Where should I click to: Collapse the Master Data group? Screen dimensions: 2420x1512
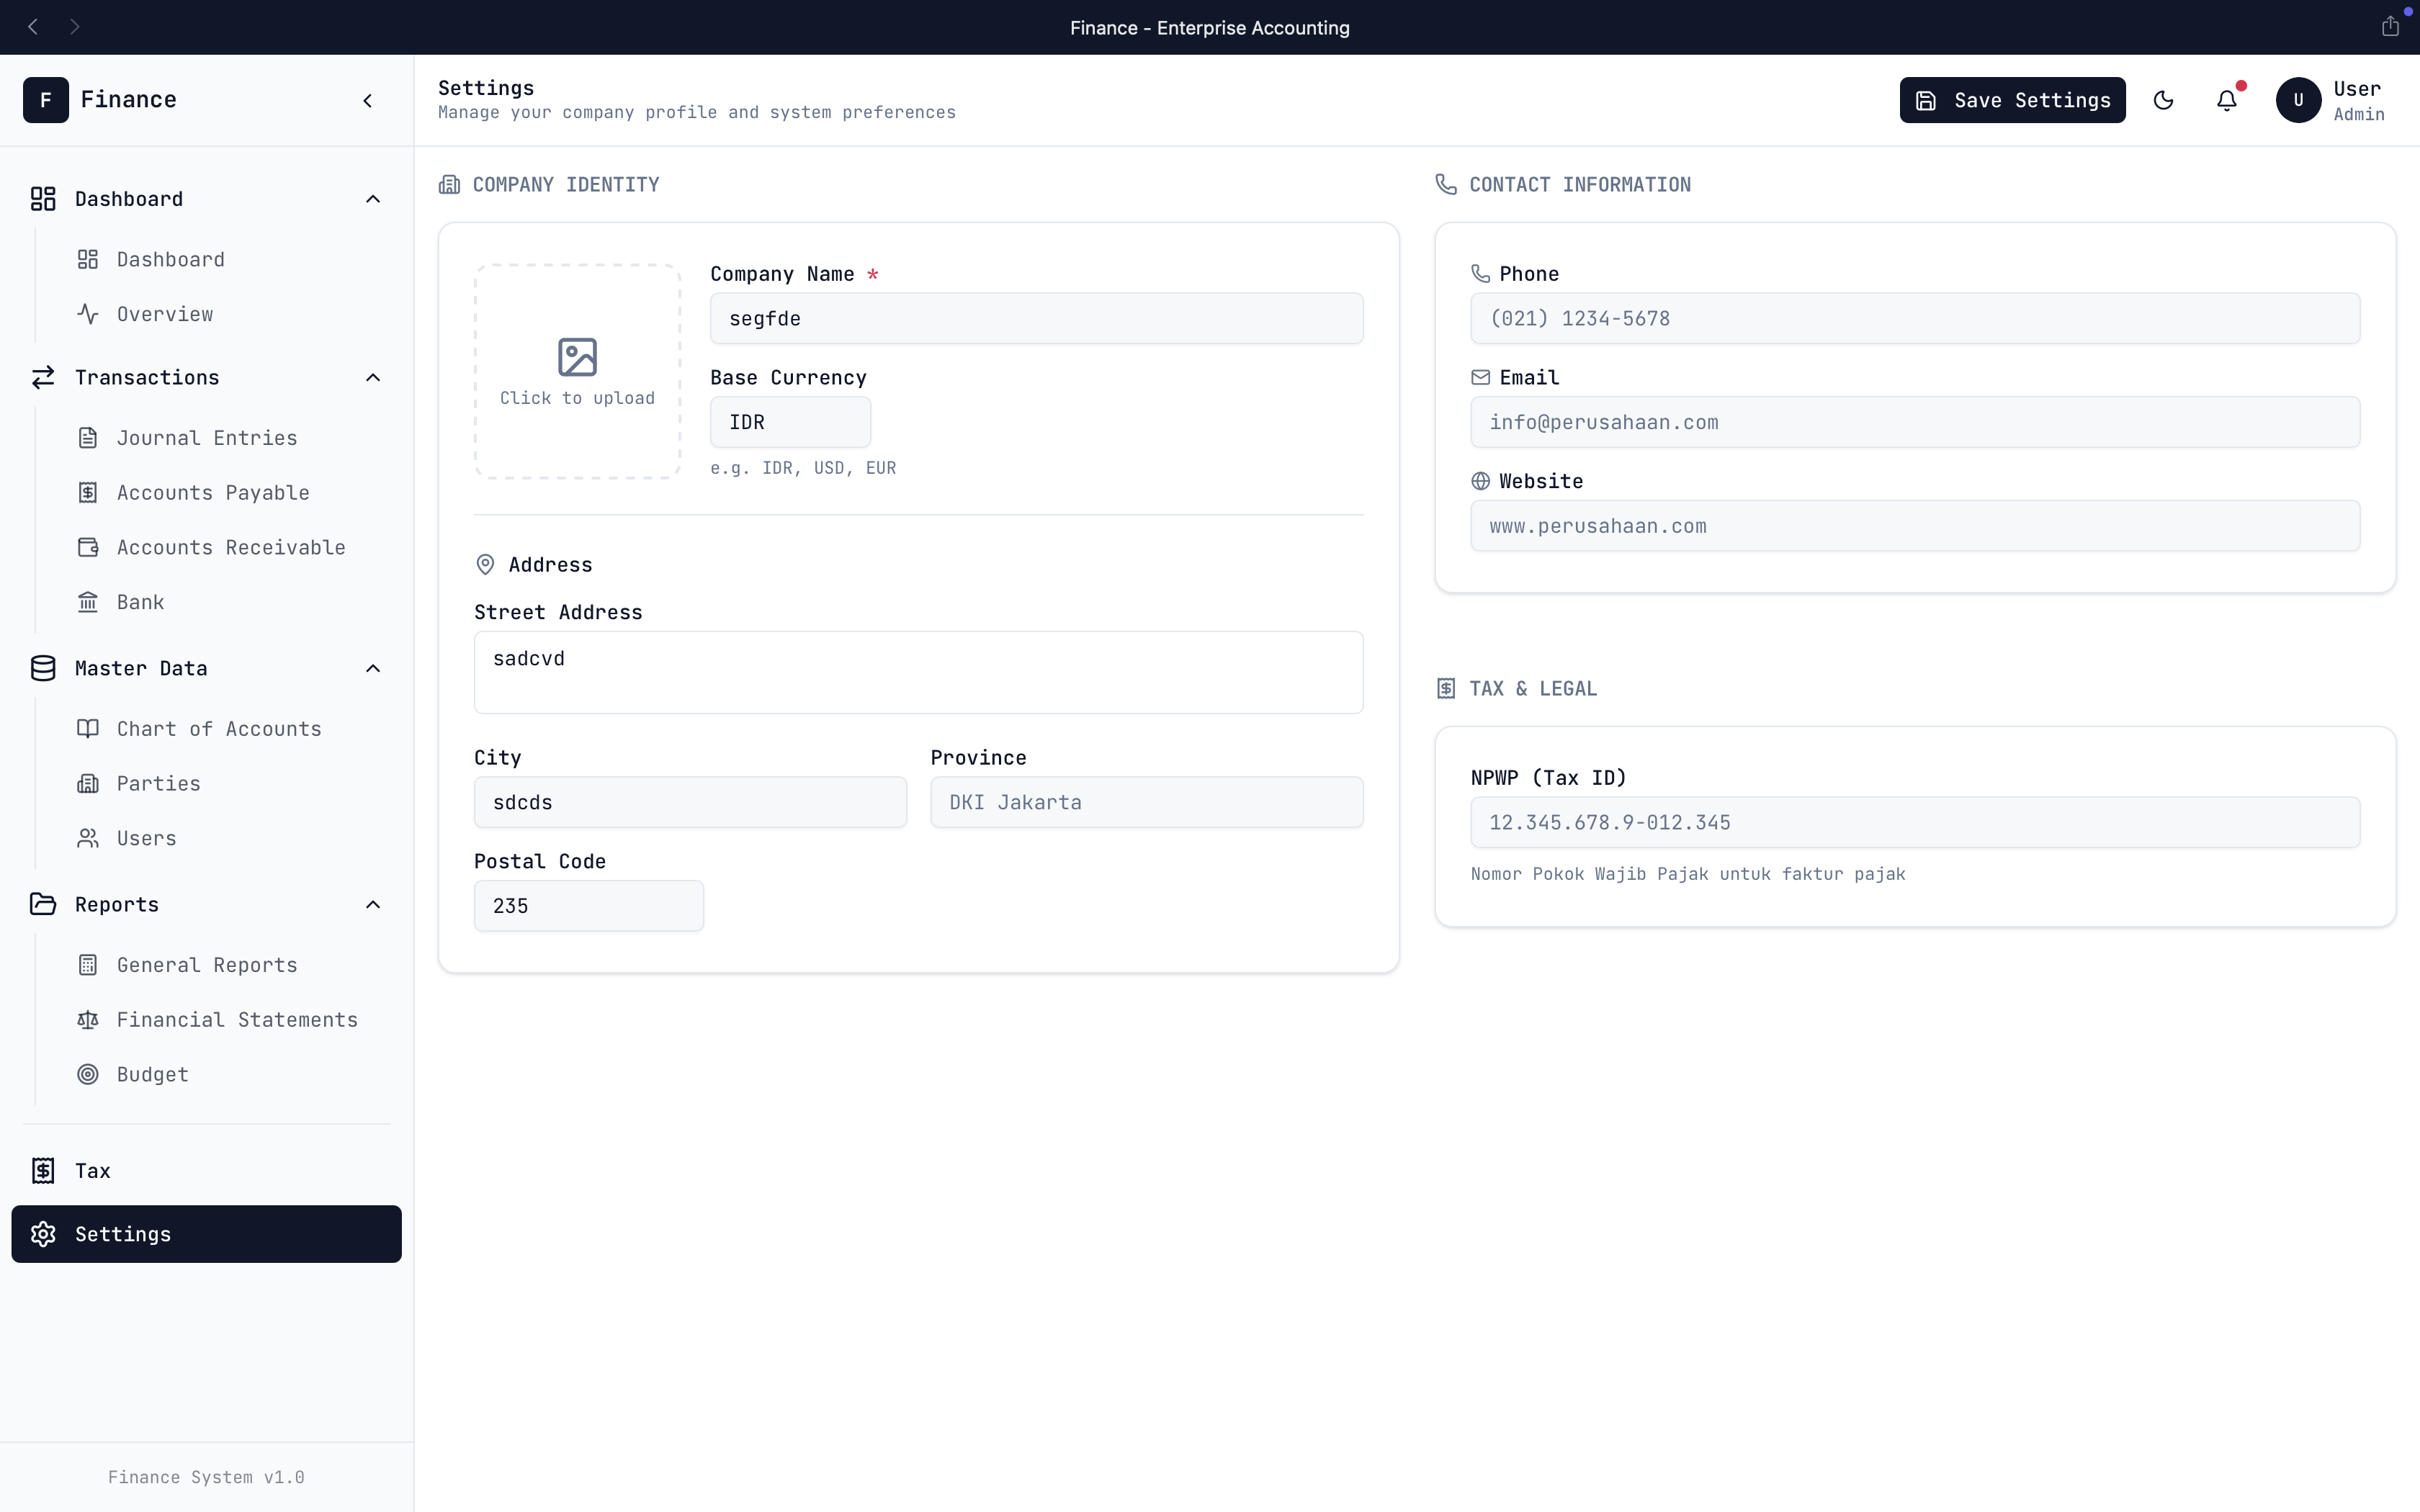(373, 668)
